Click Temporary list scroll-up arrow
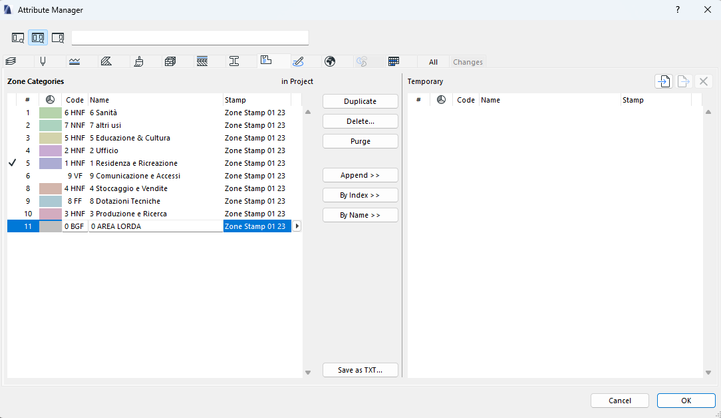The width and height of the screenshot is (721, 418). point(708,112)
